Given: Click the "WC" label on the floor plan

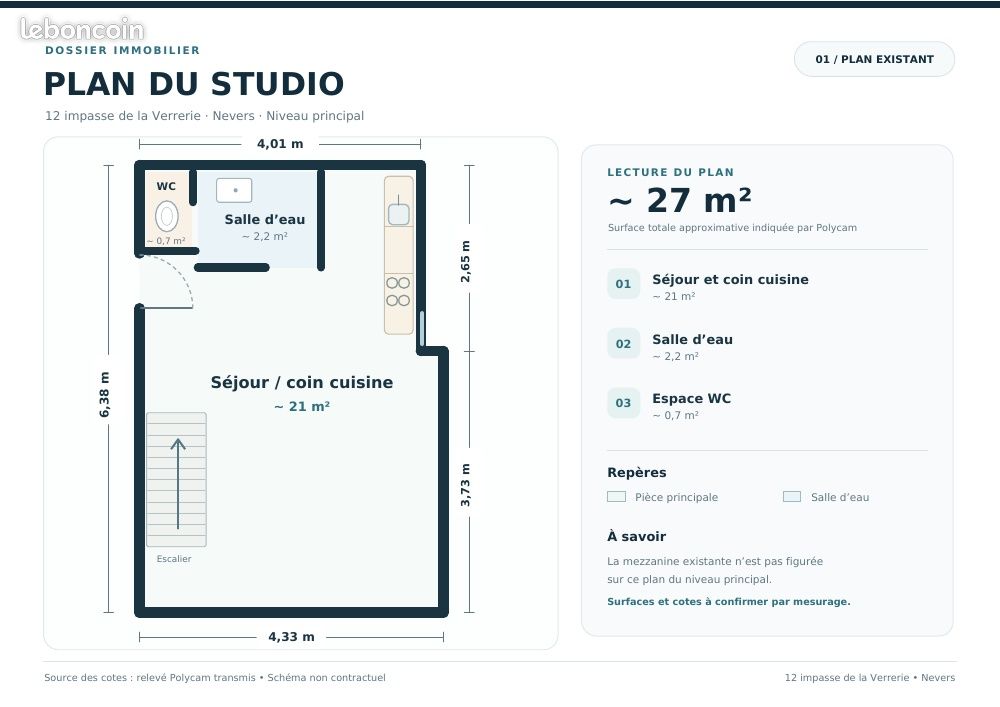Looking at the screenshot, I should 166,186.
